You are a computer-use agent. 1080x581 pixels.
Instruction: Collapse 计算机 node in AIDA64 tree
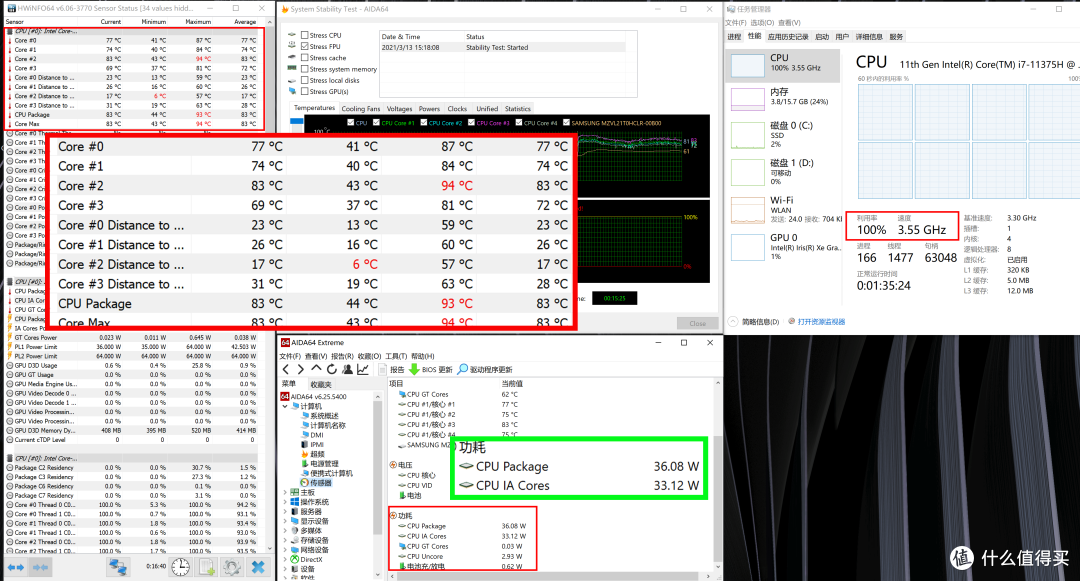point(285,406)
